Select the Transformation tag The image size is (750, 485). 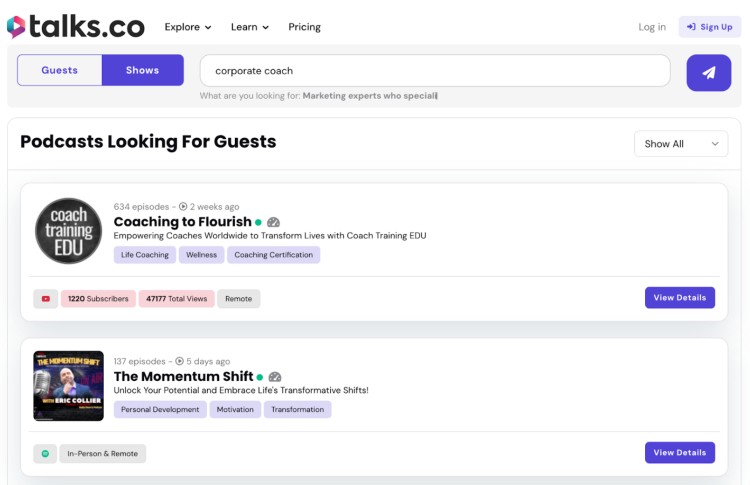(298, 409)
